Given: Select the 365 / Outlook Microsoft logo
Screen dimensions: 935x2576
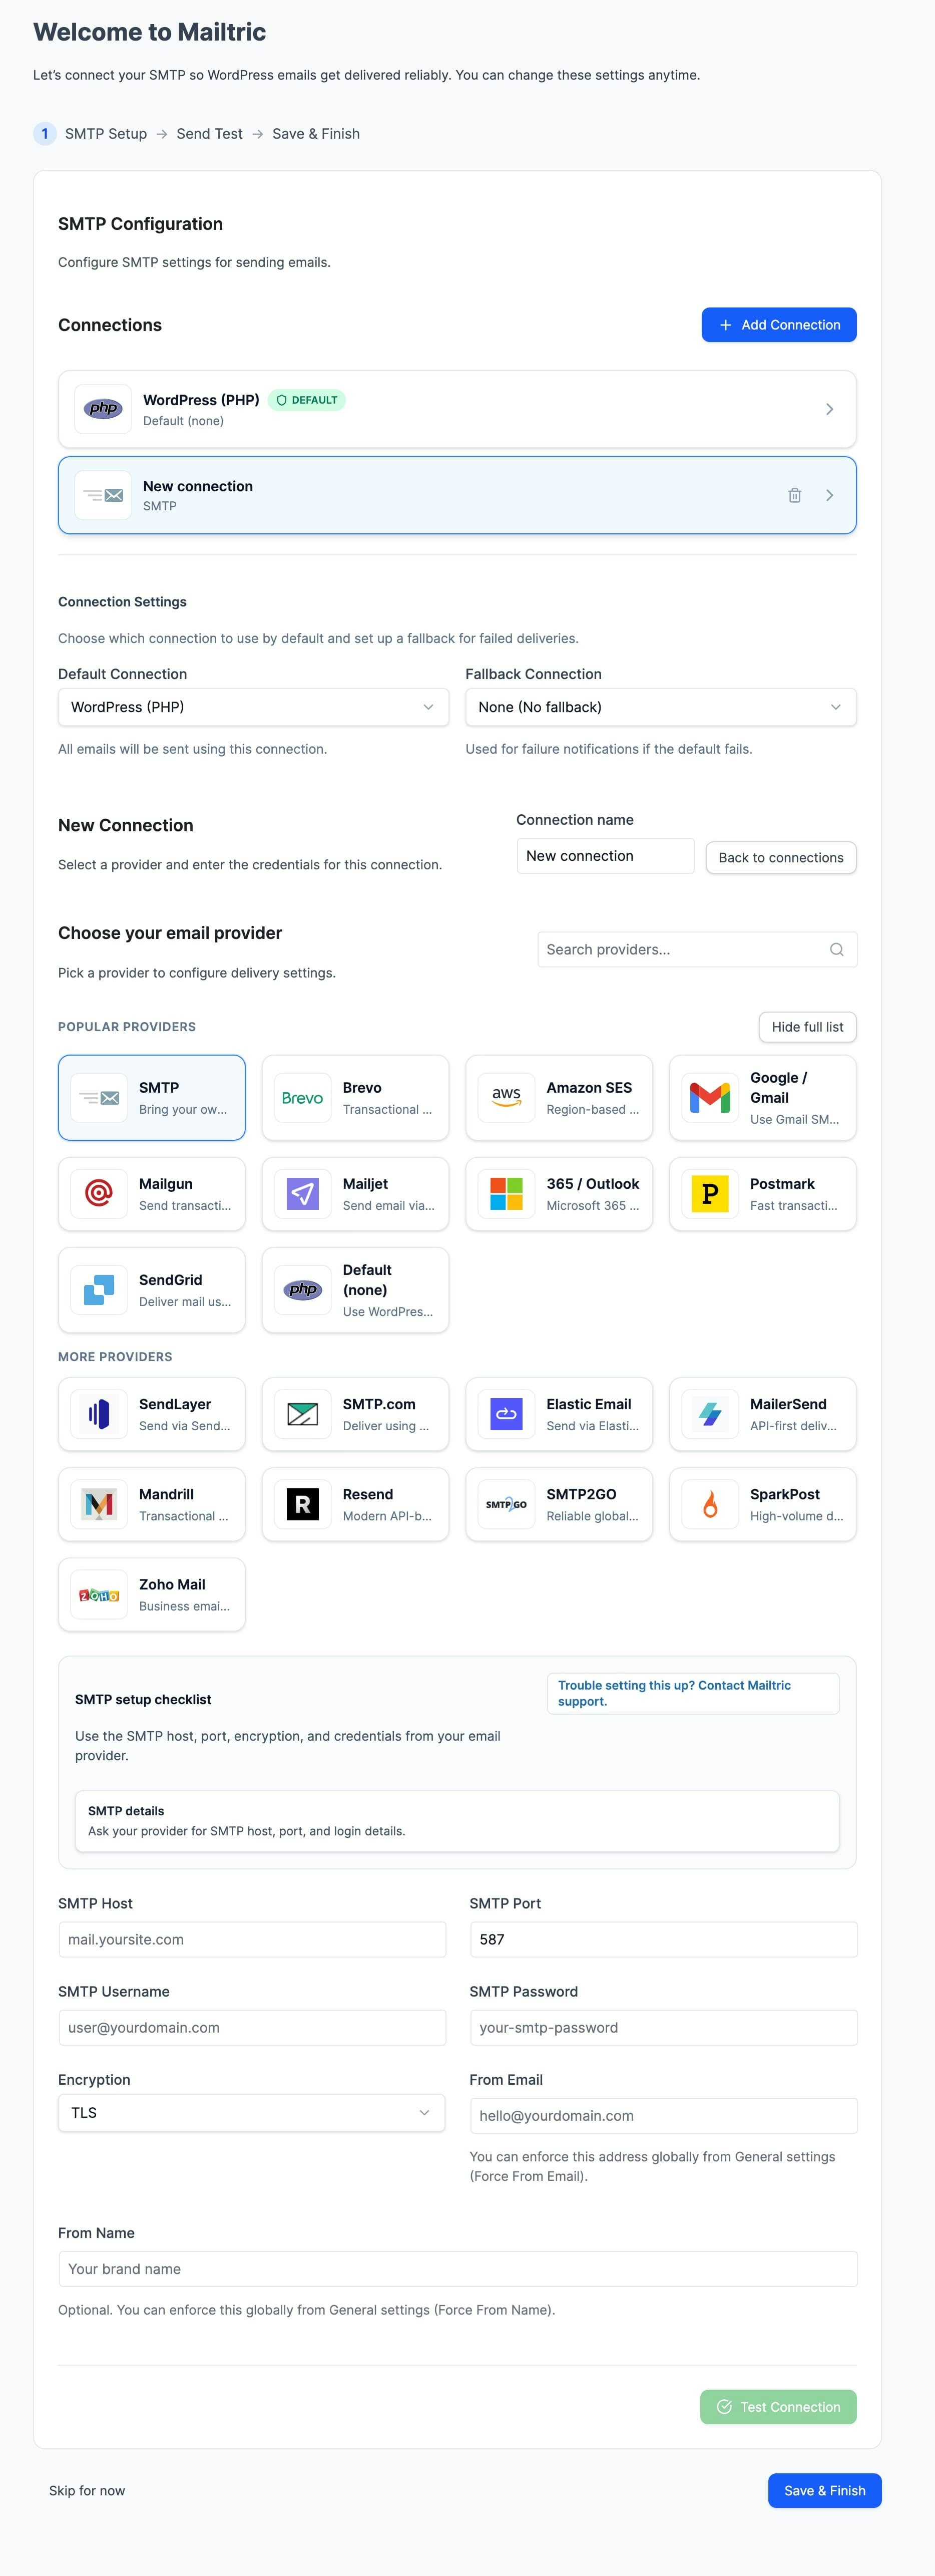Looking at the screenshot, I should click(507, 1194).
